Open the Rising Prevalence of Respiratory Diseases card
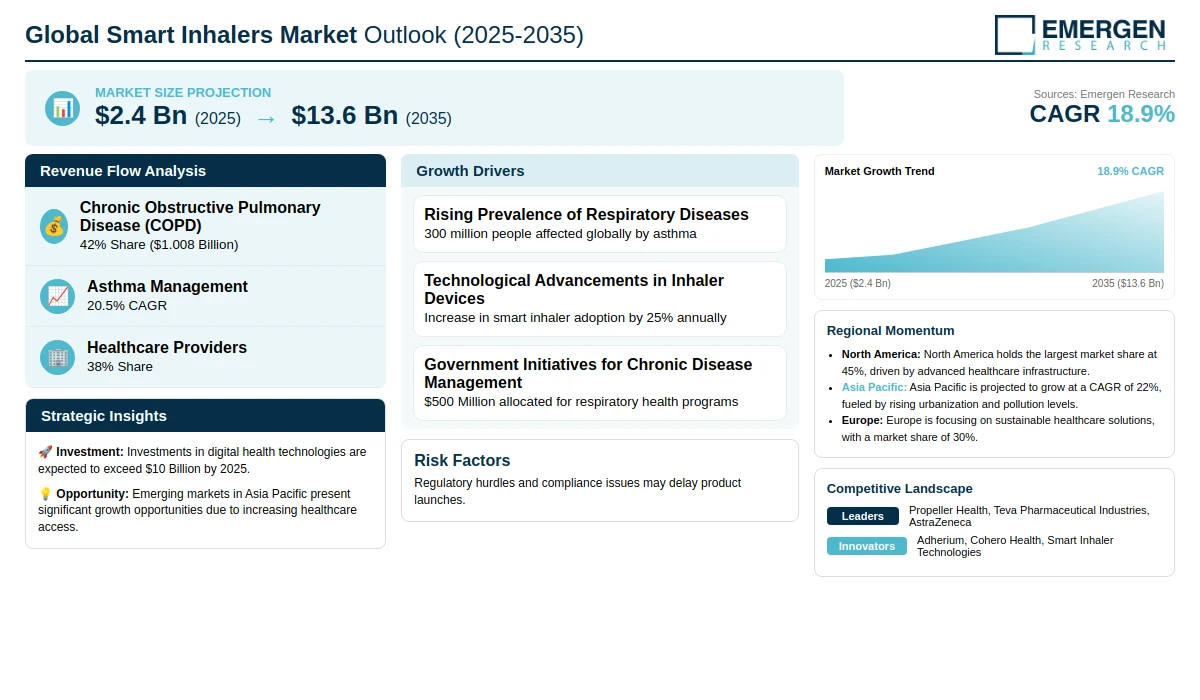The width and height of the screenshot is (1200, 700). 599,224
